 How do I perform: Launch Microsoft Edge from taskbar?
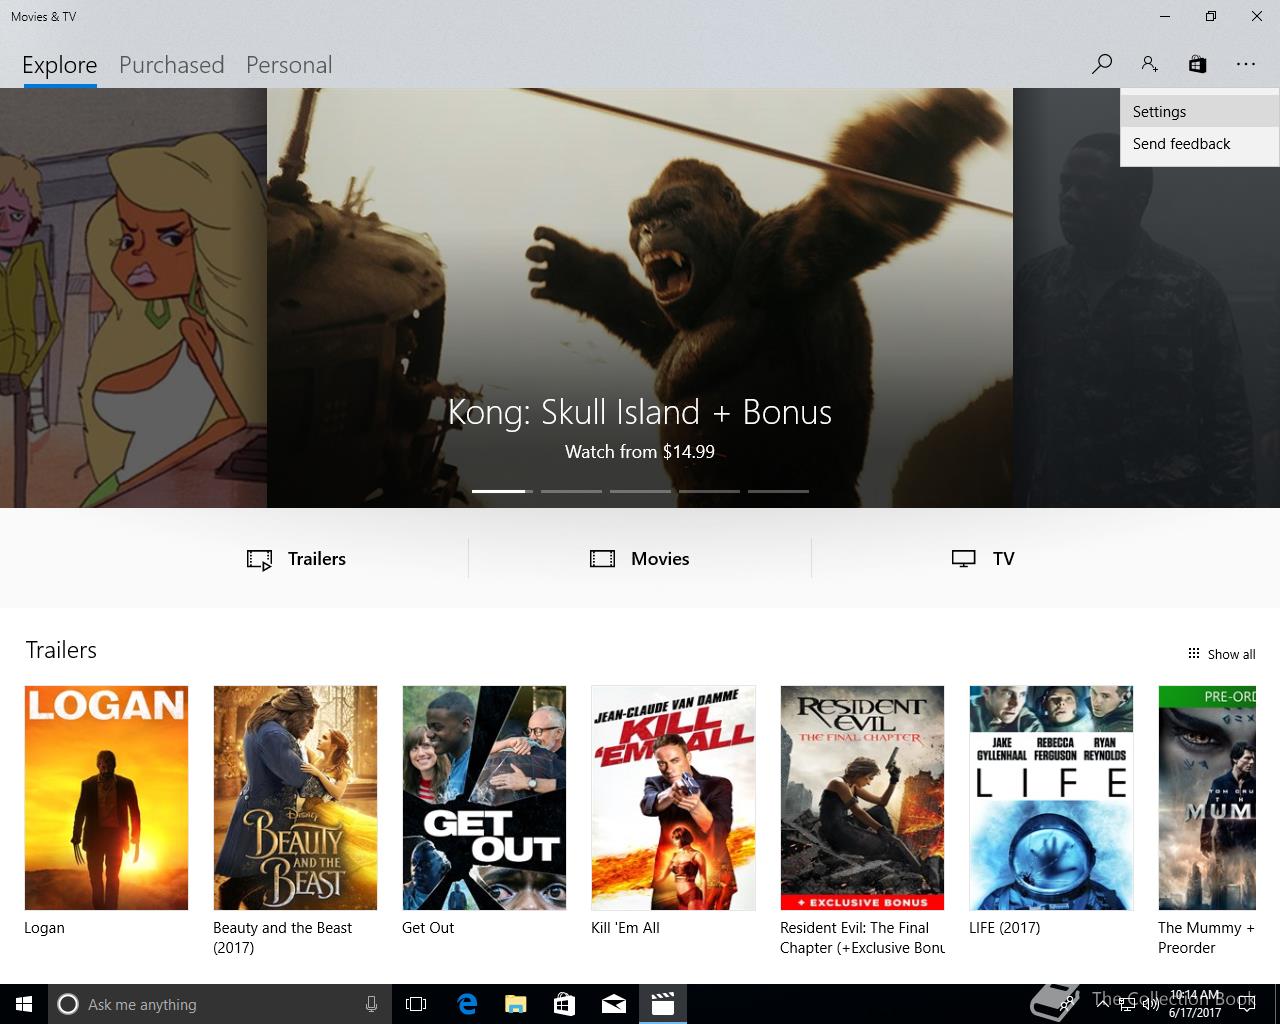click(467, 1004)
